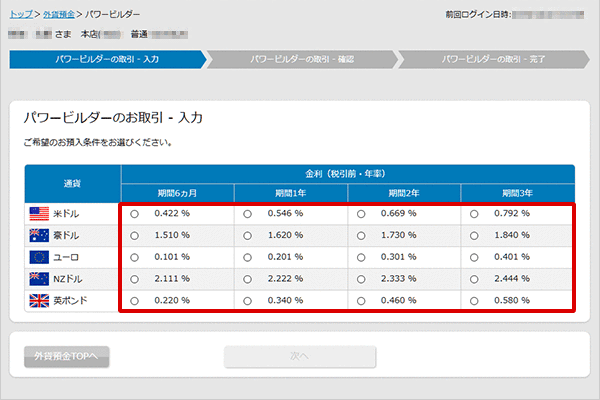
Task: Click the UK flag icon for 英ポンド
Action: click(39, 301)
